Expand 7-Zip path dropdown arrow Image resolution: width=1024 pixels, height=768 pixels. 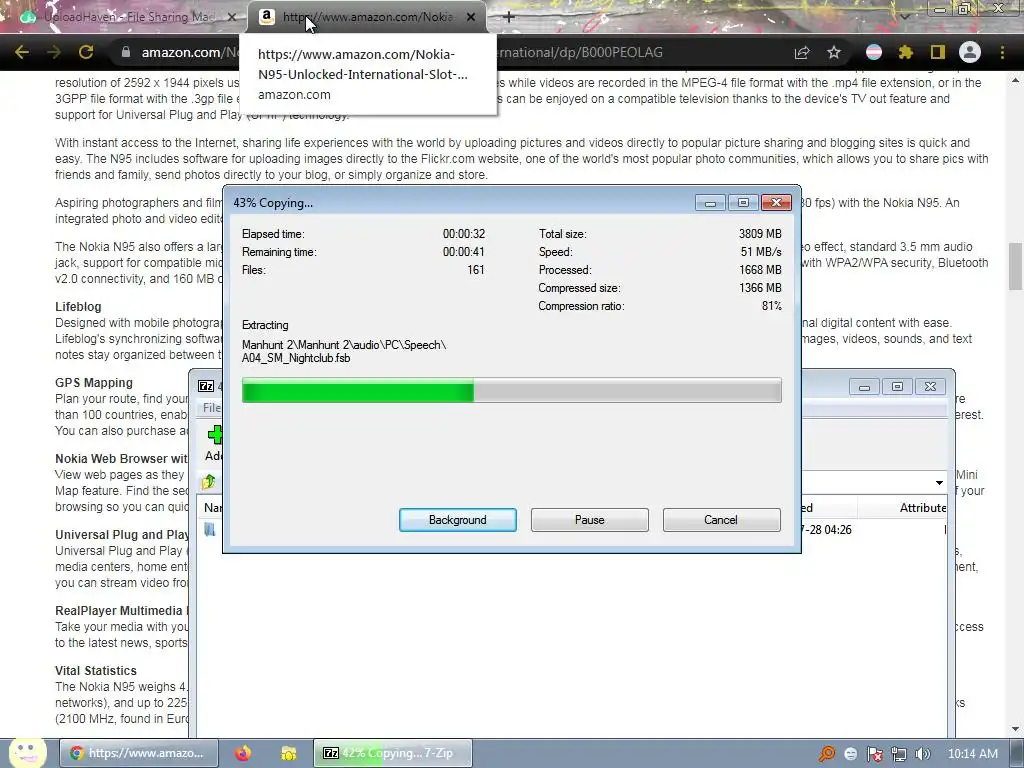[939, 483]
